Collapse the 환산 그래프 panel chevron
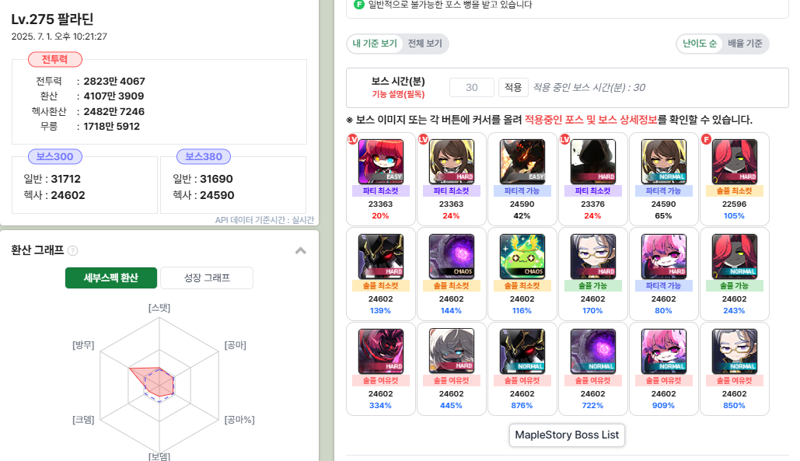800x461 pixels. click(301, 250)
